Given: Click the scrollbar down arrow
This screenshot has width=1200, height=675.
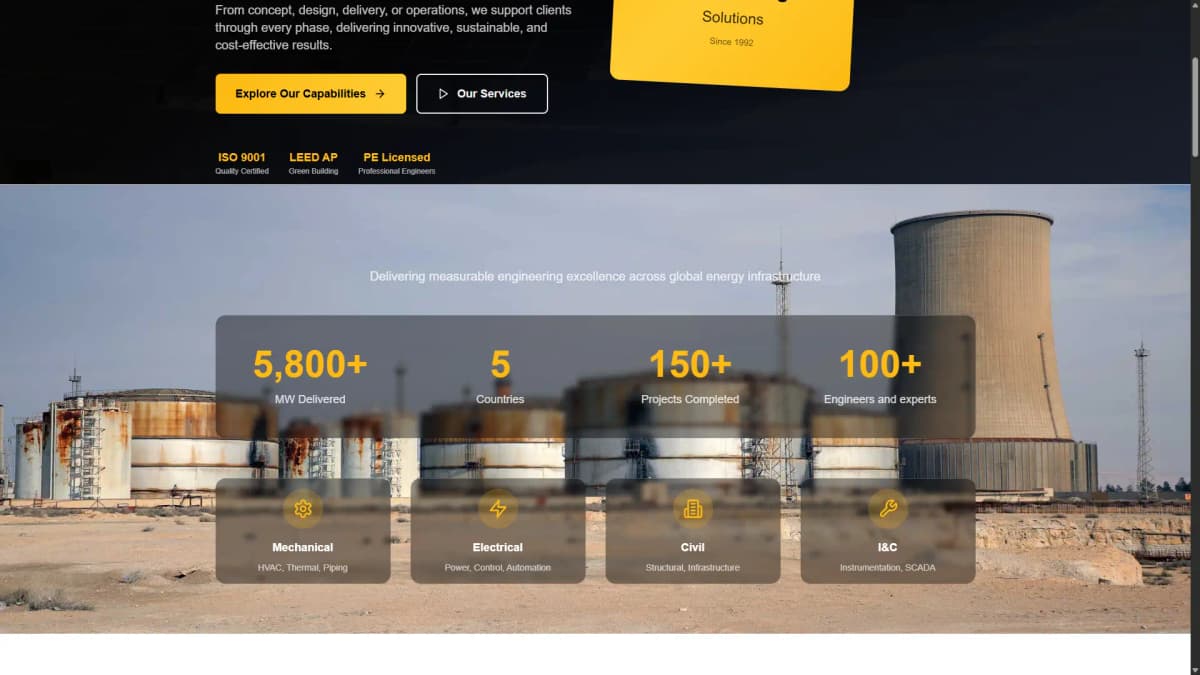Looking at the screenshot, I should click(1193, 668).
